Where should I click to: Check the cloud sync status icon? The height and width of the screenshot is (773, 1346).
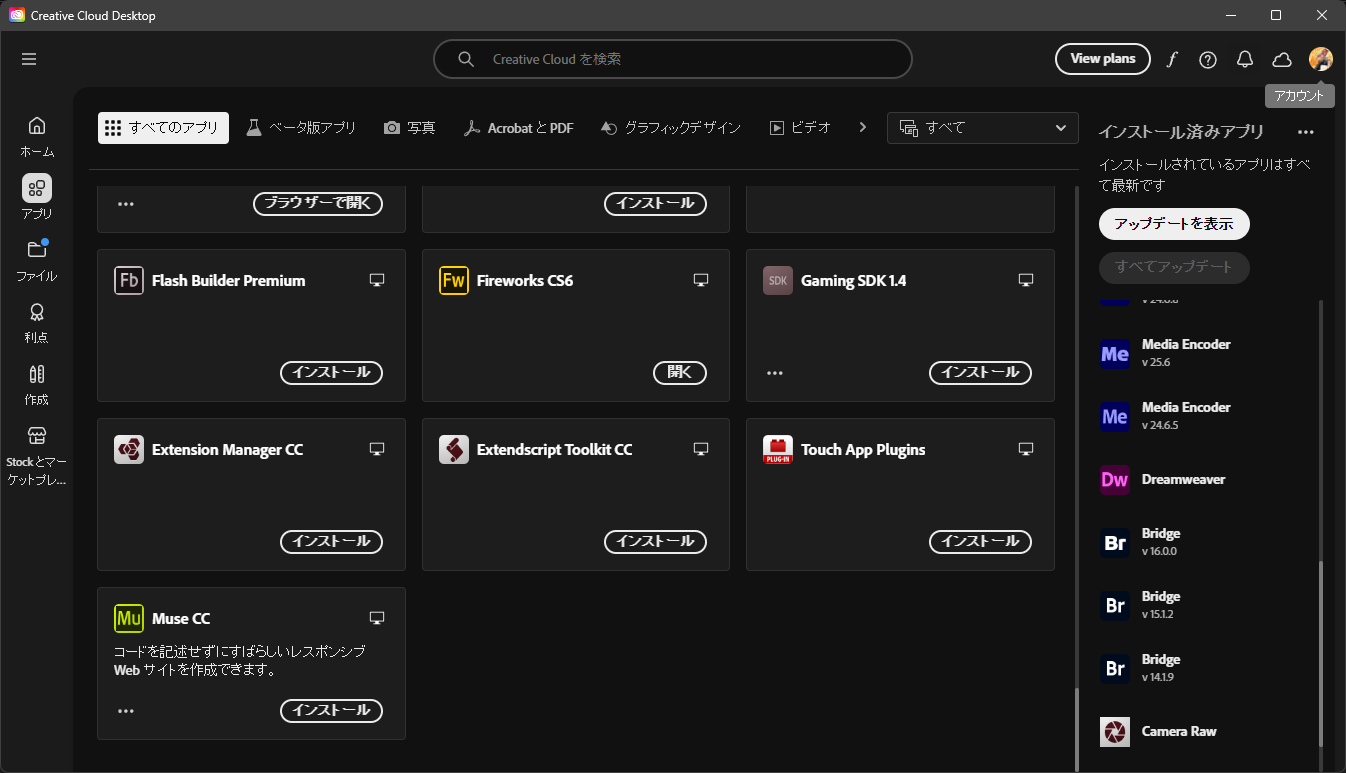point(1282,59)
